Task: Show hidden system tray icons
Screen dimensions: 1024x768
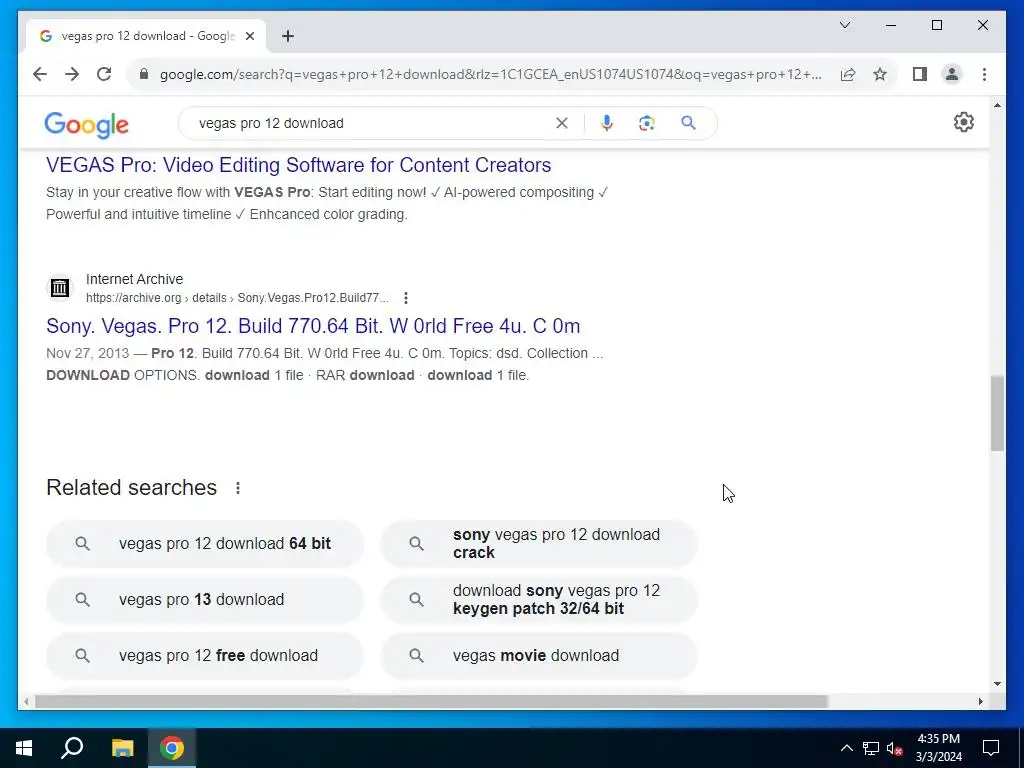Action: click(x=846, y=748)
